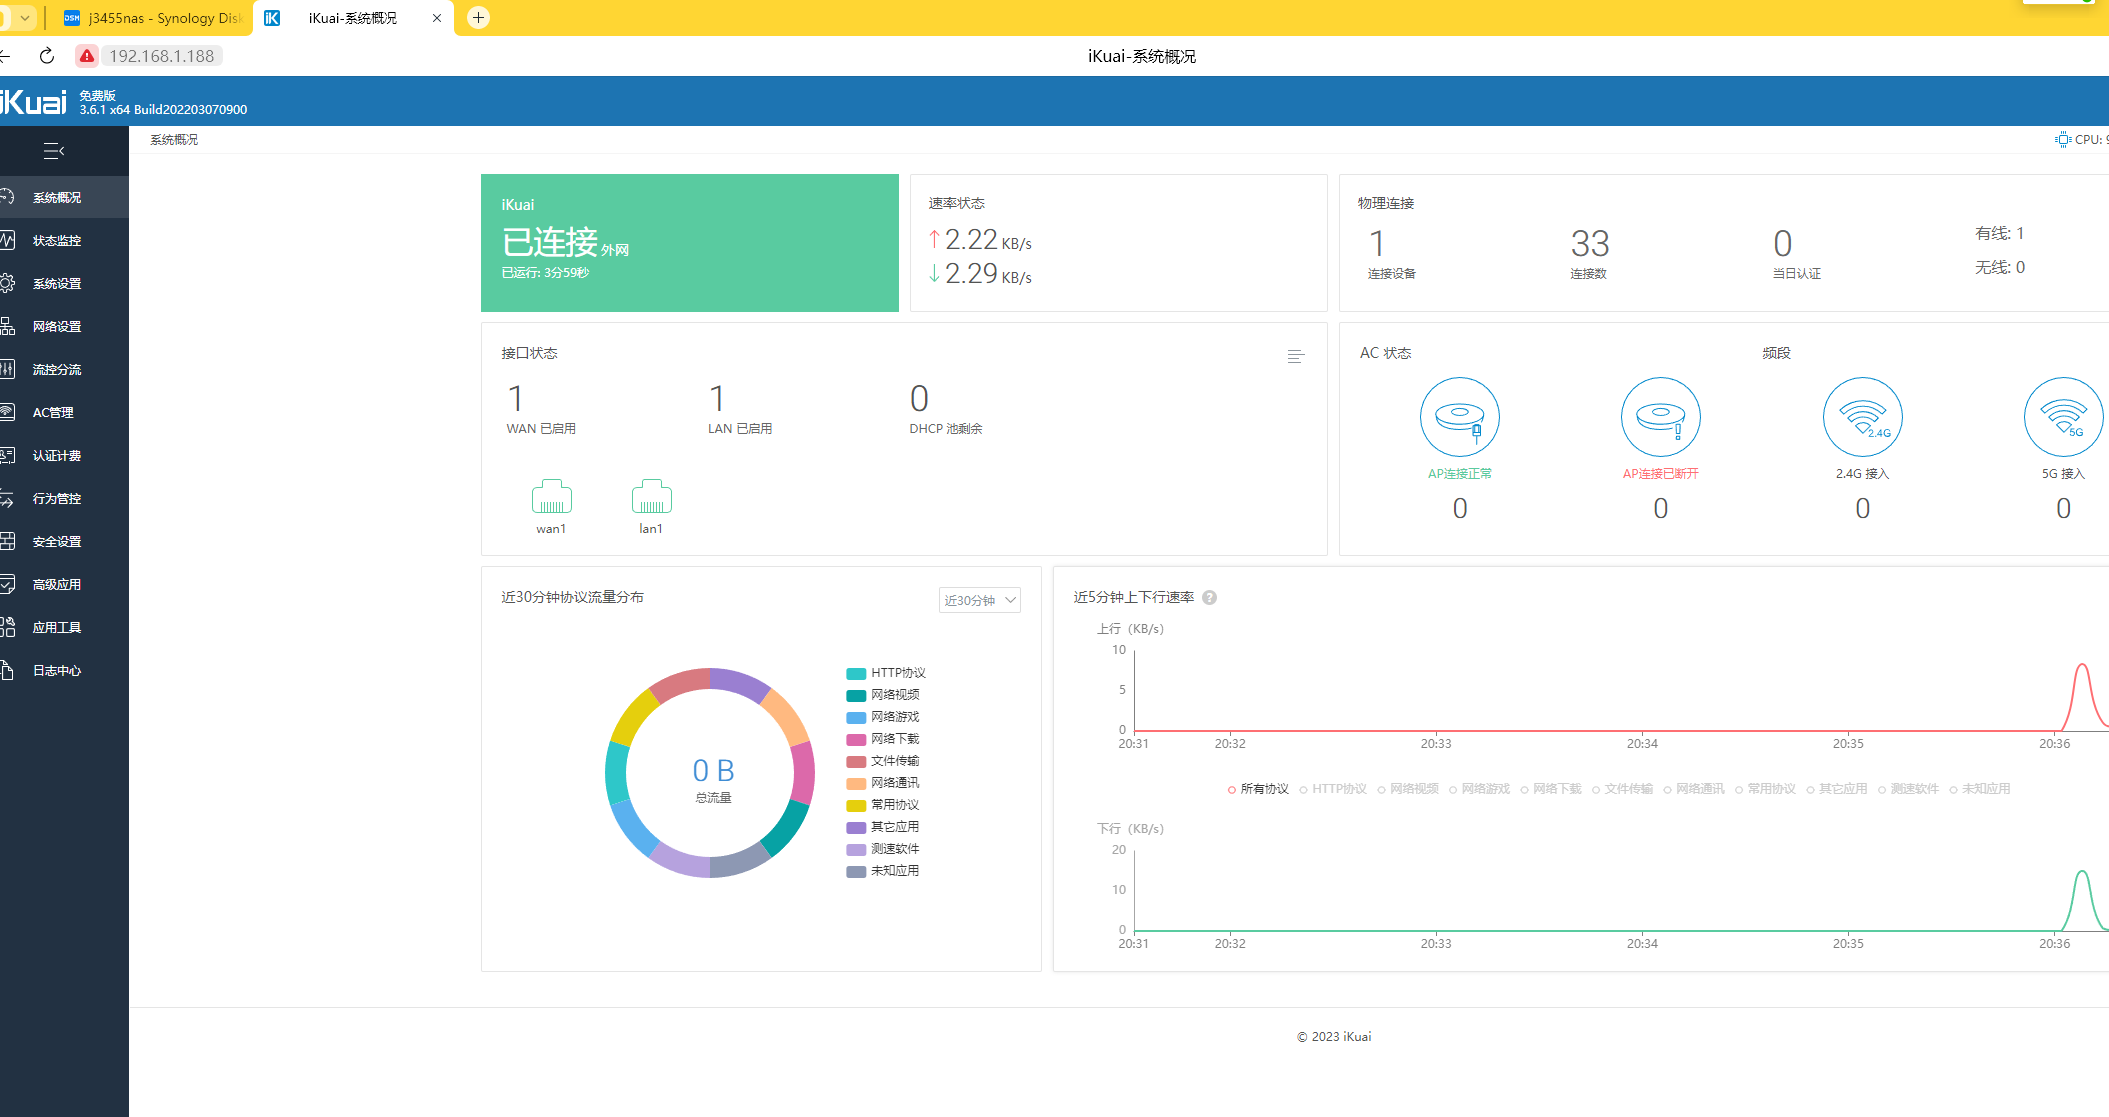Click the iKuai logo
Viewport: 2109px width, 1117px height.
click(33, 102)
